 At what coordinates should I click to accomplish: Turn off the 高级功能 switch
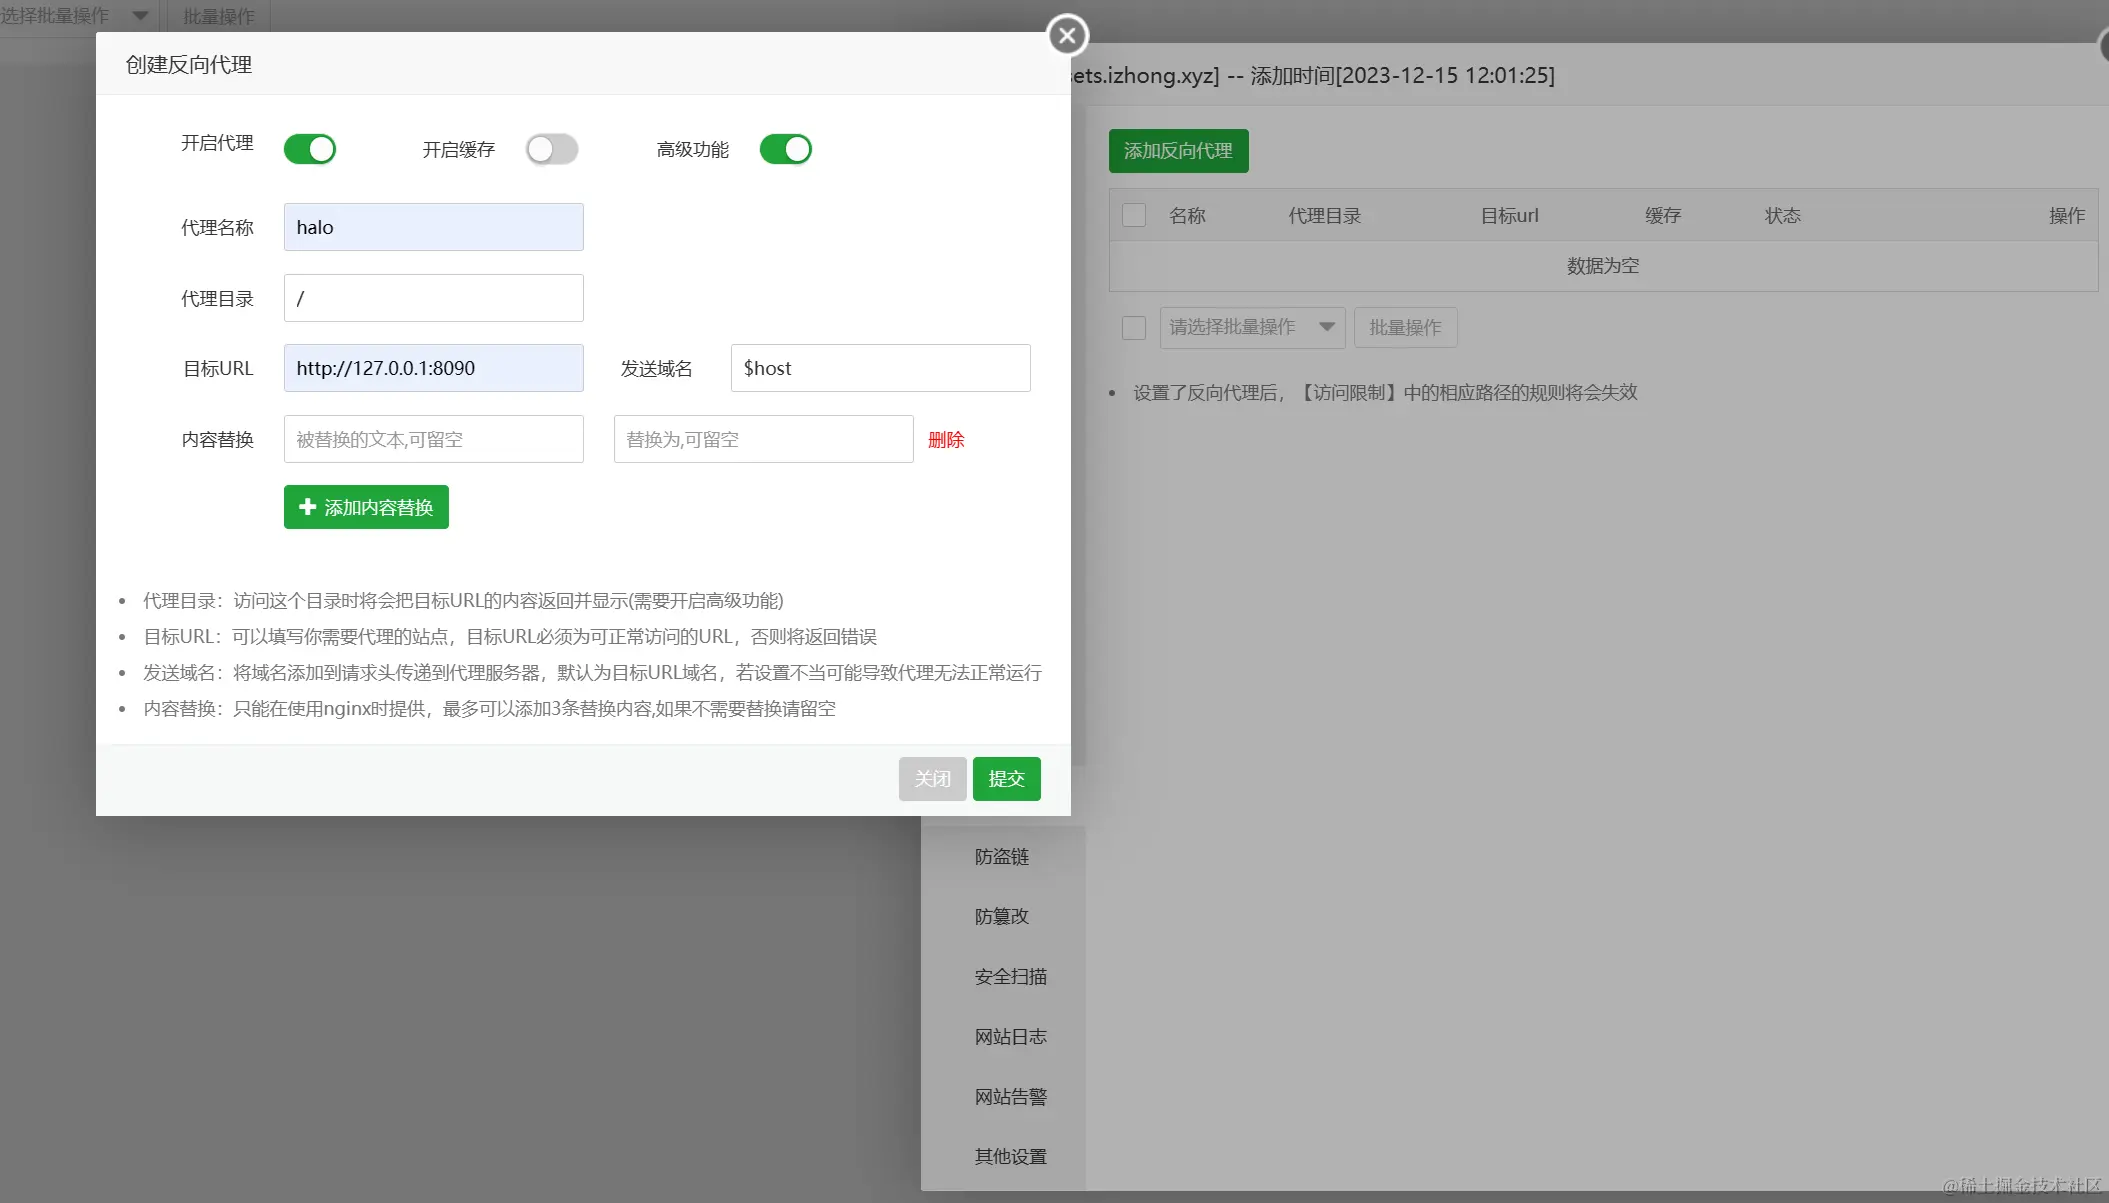point(786,149)
